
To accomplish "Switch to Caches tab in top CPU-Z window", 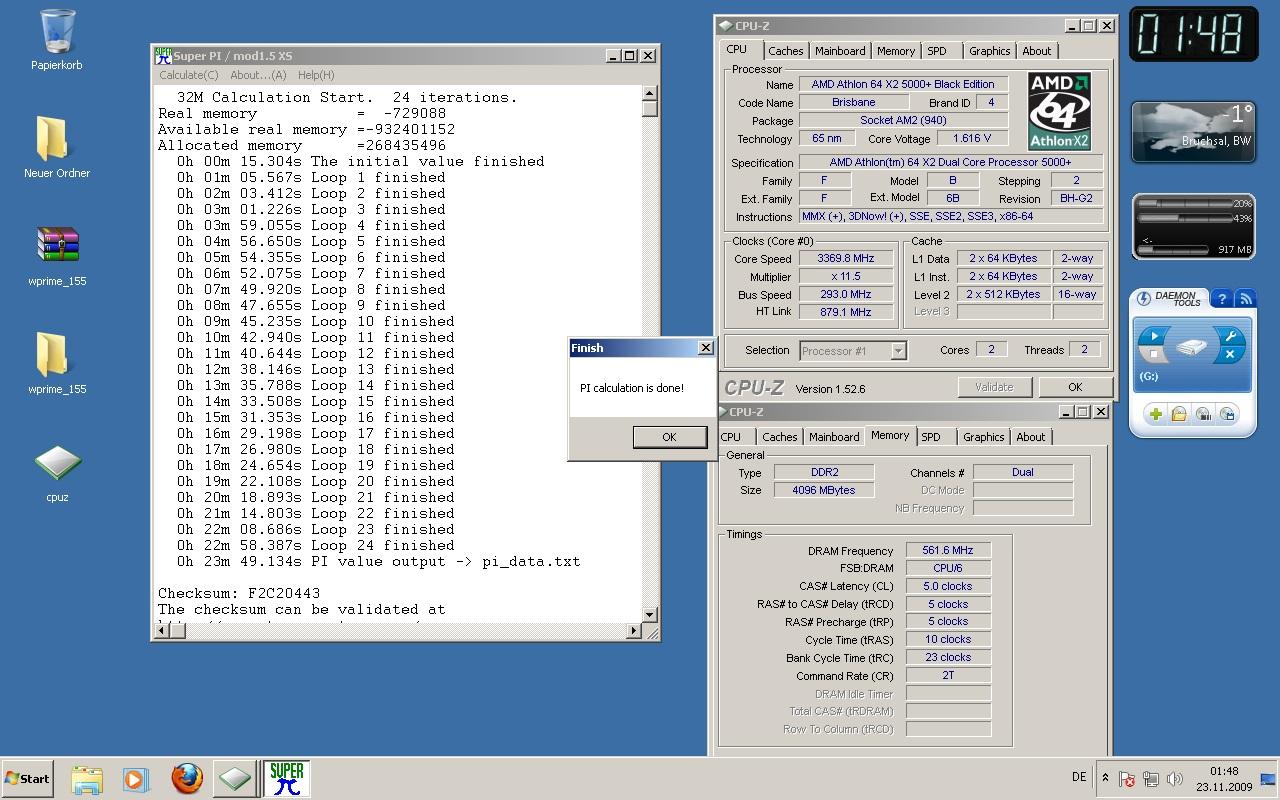I will [x=785, y=51].
